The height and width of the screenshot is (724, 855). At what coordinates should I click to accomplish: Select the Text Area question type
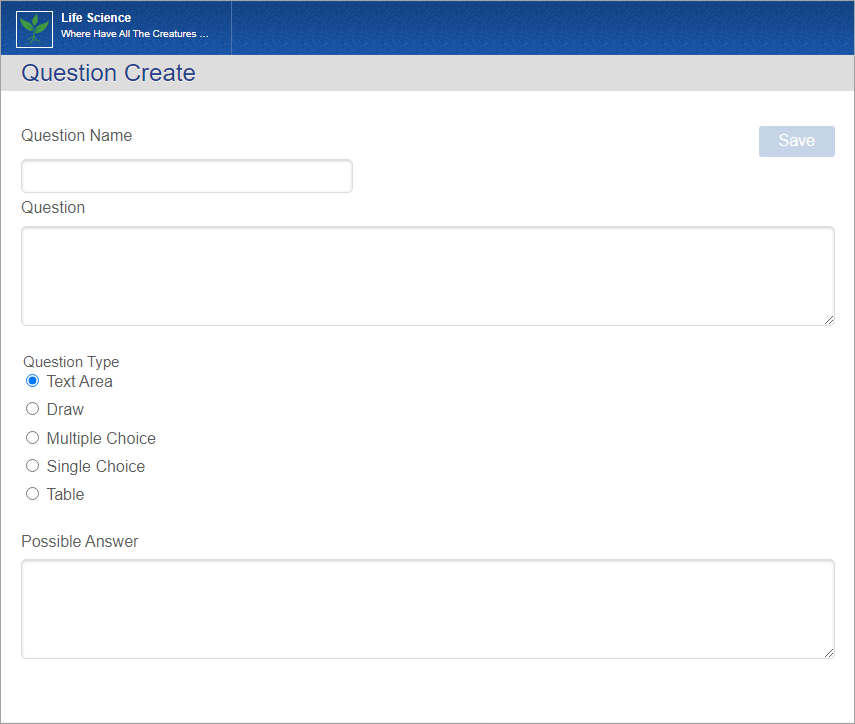click(x=31, y=380)
